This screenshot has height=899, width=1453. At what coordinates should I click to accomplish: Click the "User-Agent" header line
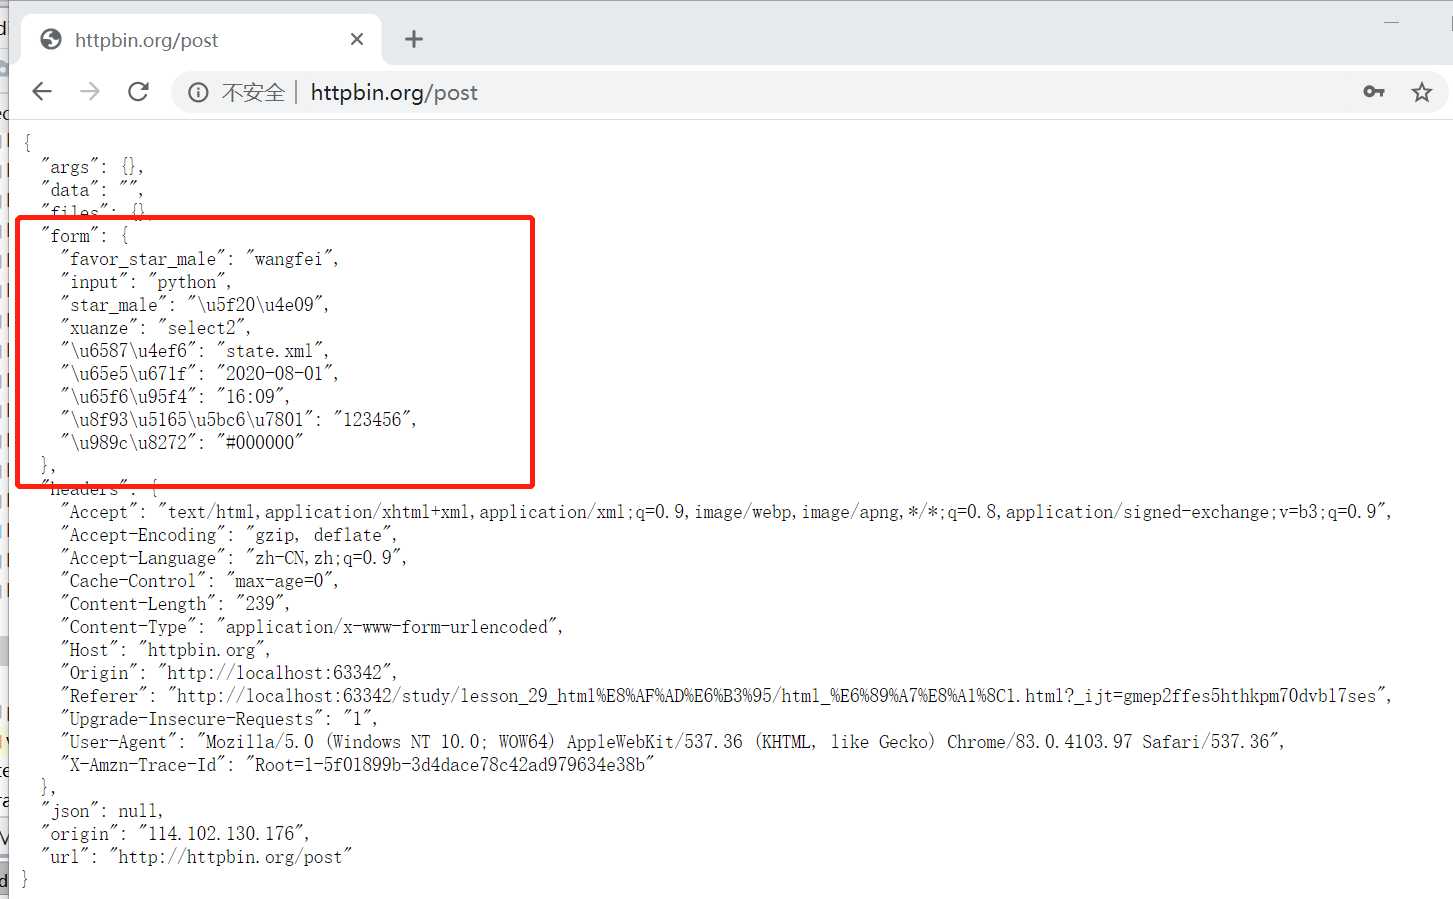[672, 742]
